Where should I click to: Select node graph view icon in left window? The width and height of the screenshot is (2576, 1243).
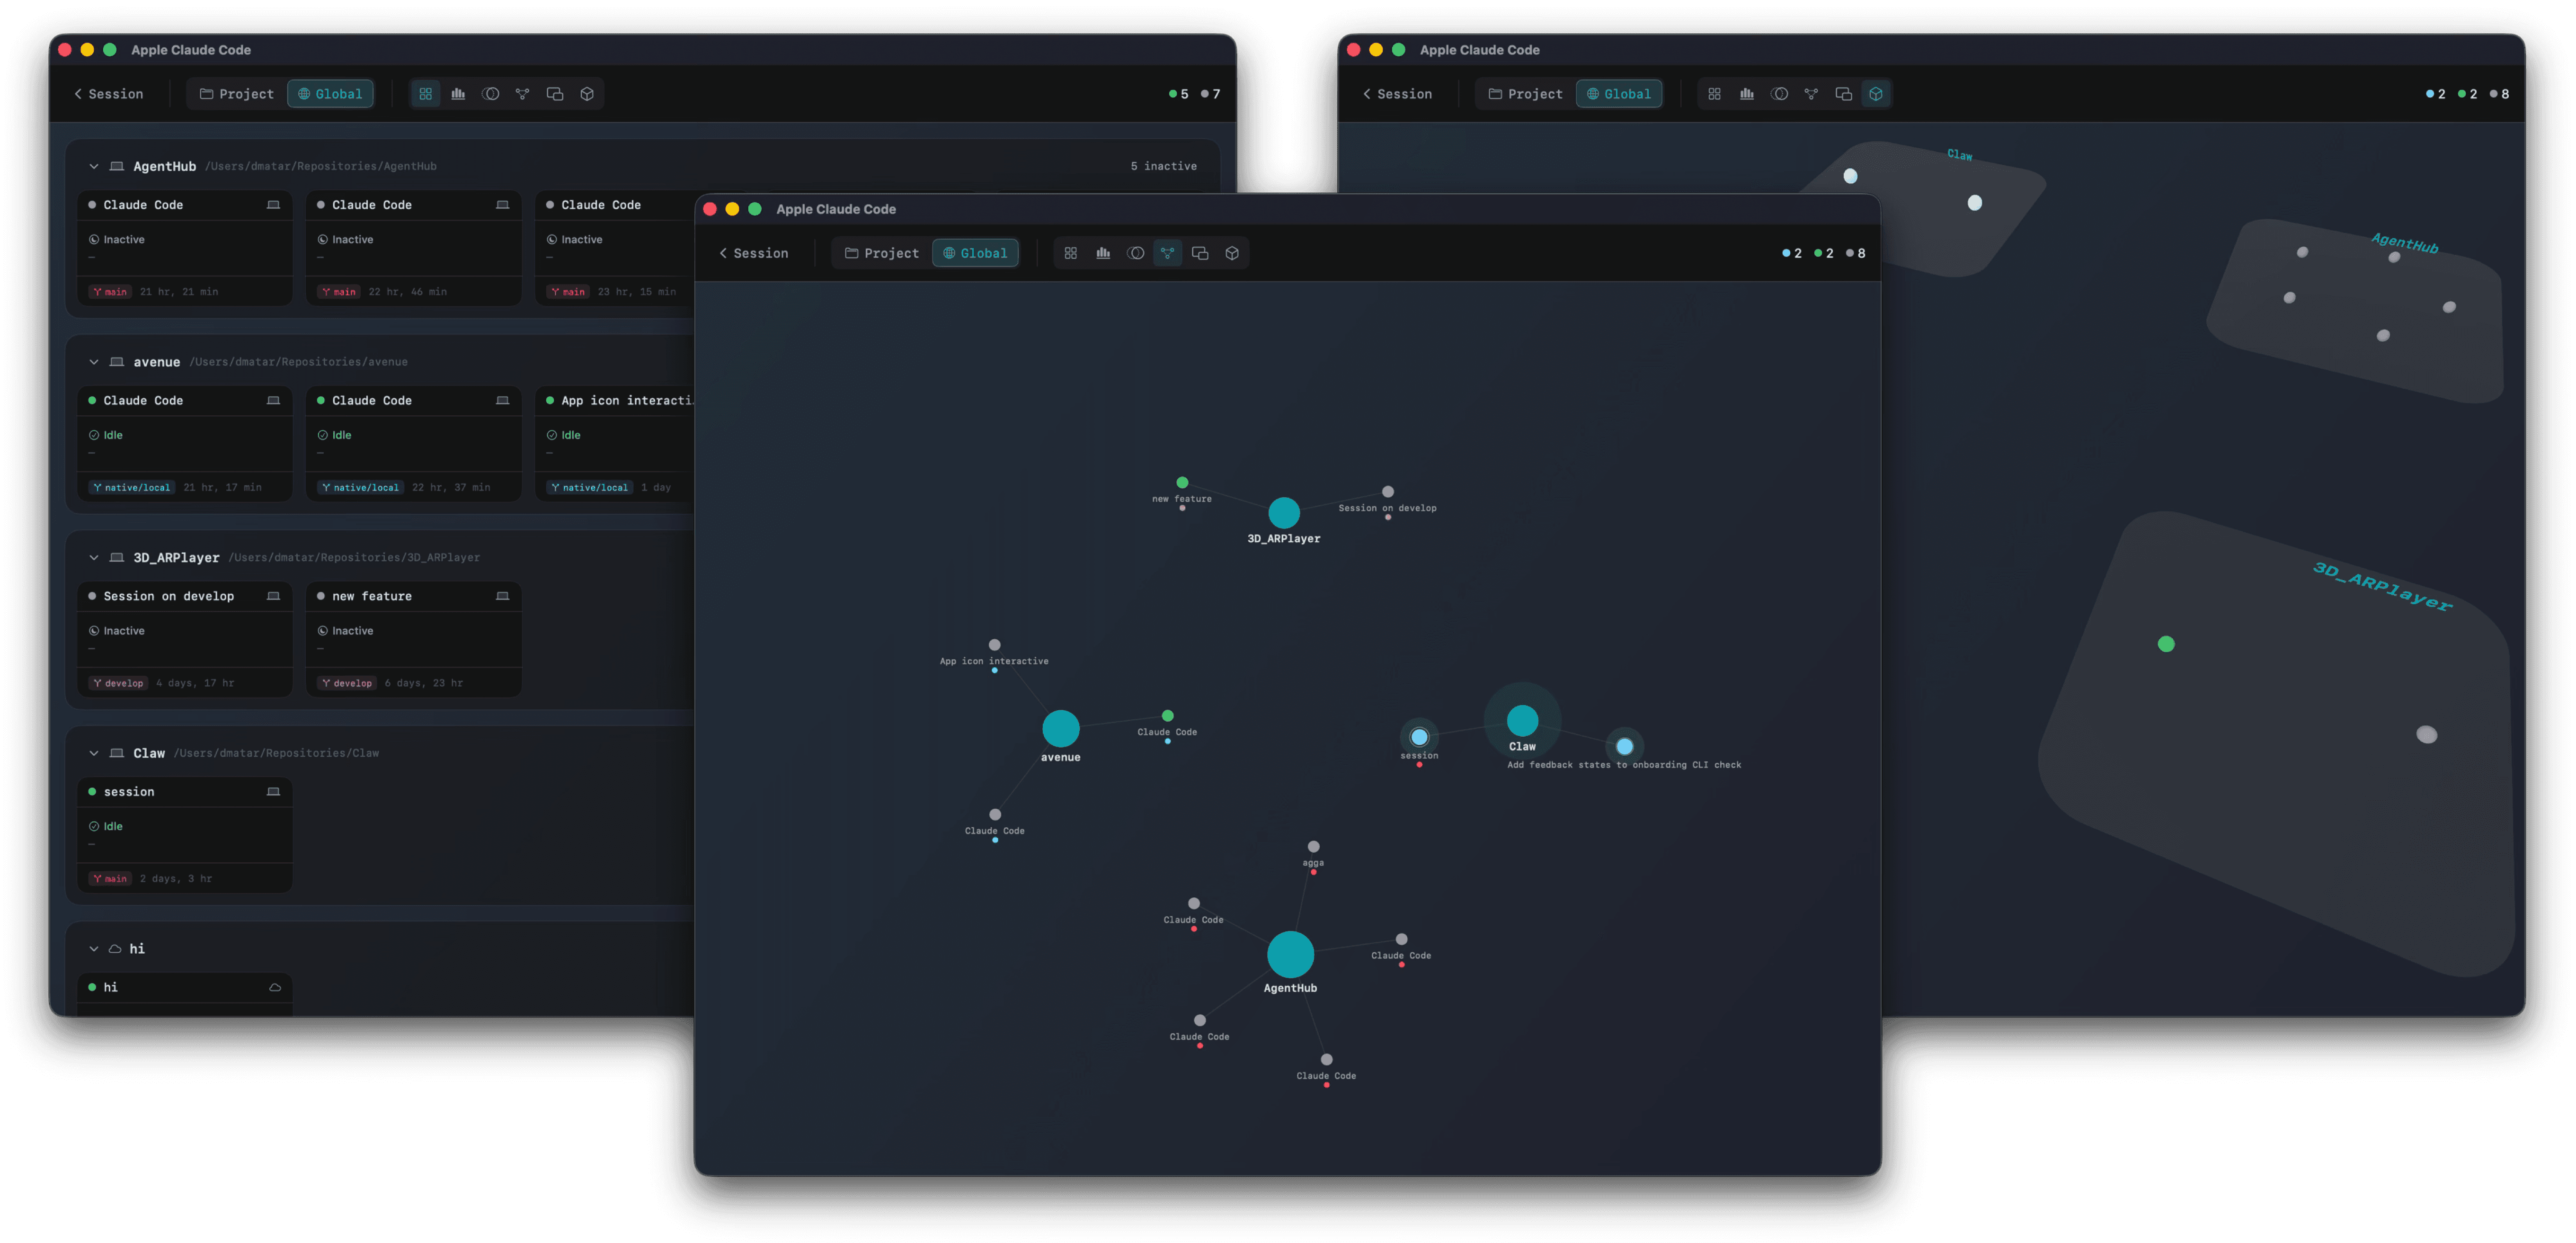pos(522,94)
